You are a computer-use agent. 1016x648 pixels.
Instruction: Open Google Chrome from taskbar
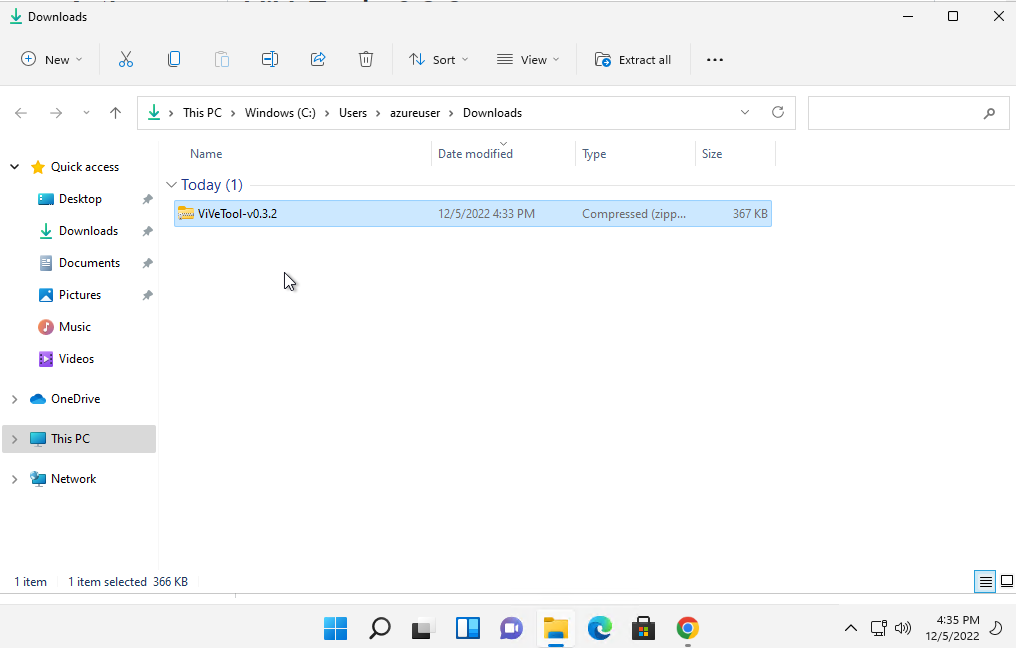[687, 628]
